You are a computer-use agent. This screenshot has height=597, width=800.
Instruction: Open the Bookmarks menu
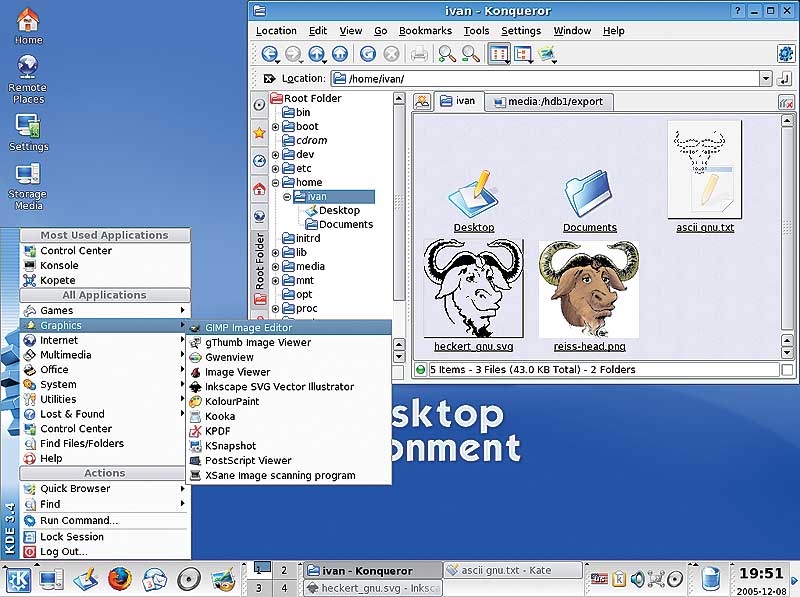[x=425, y=31]
